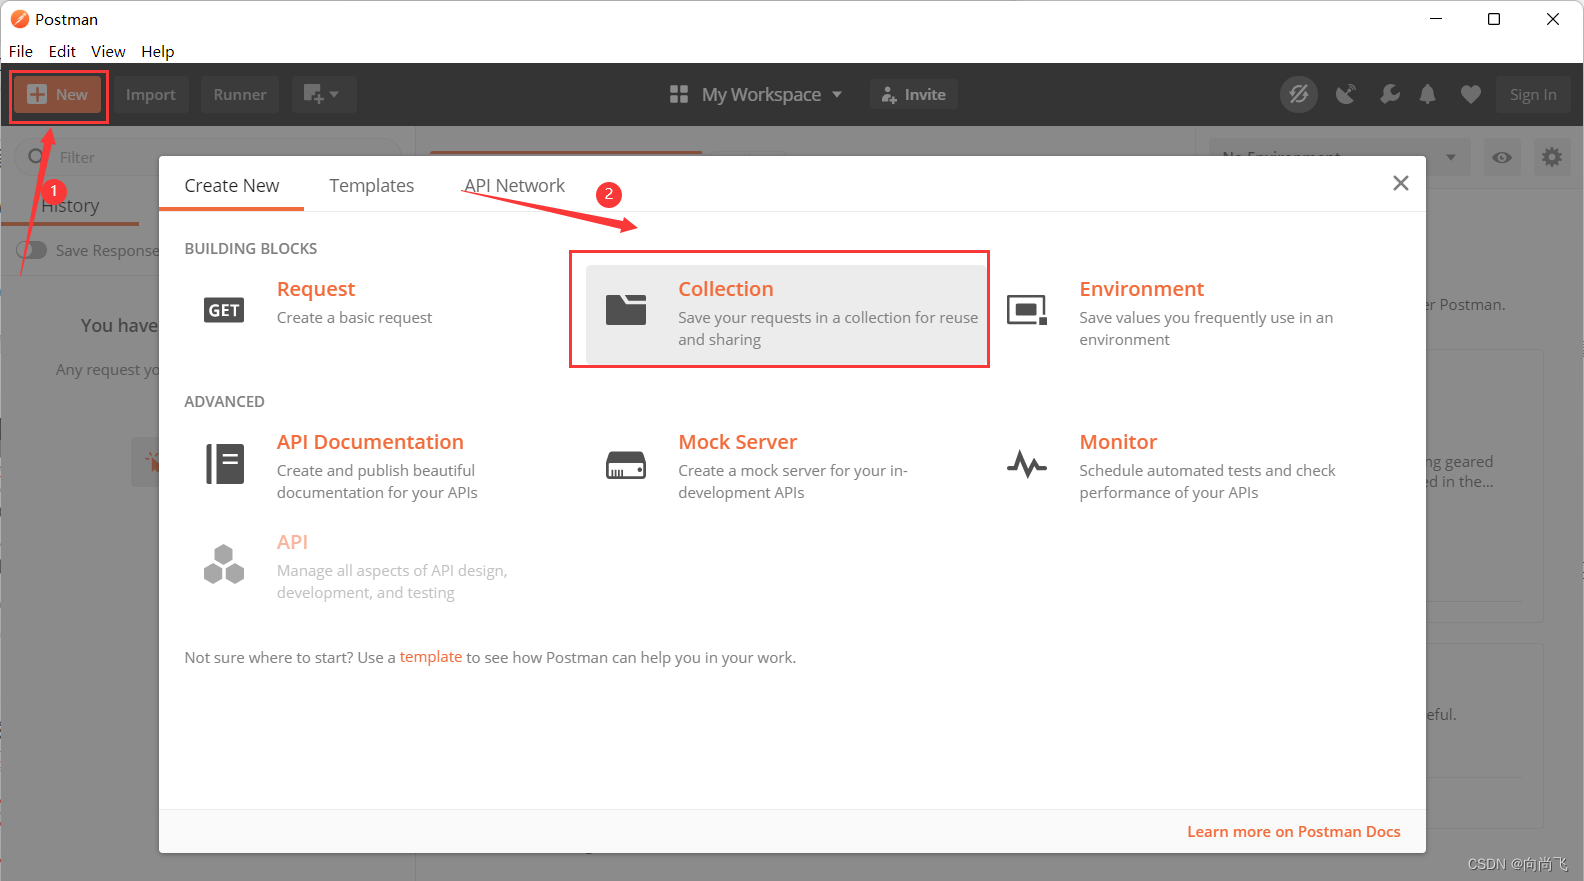Open the Edit menu

[62, 51]
